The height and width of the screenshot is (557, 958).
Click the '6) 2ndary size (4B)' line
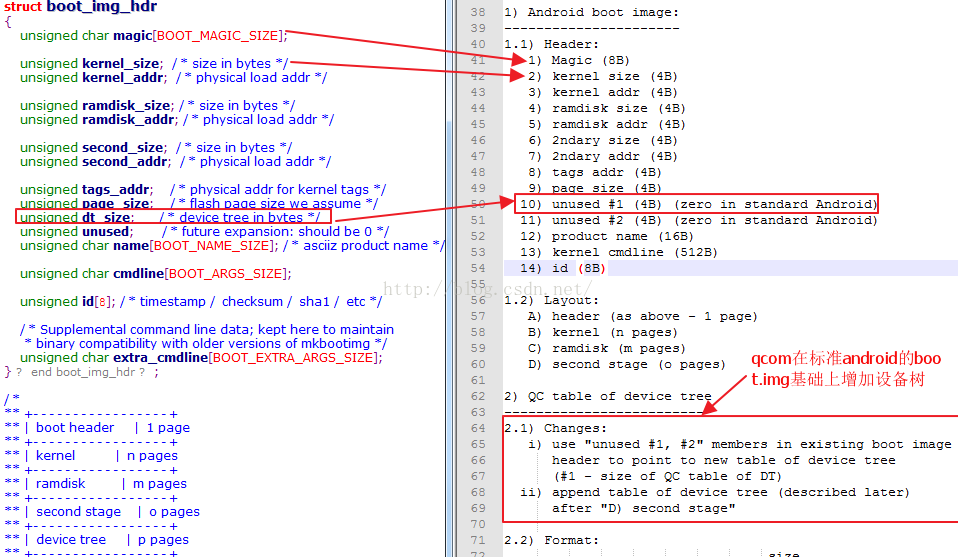[603, 140]
